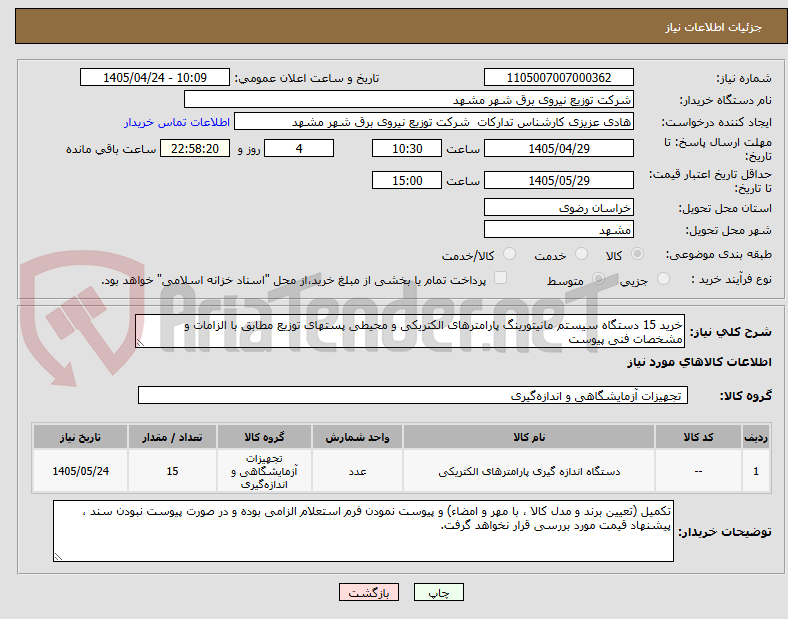Click the خراسان رضوی province field
This screenshot has height=619, width=788.
[558, 207]
